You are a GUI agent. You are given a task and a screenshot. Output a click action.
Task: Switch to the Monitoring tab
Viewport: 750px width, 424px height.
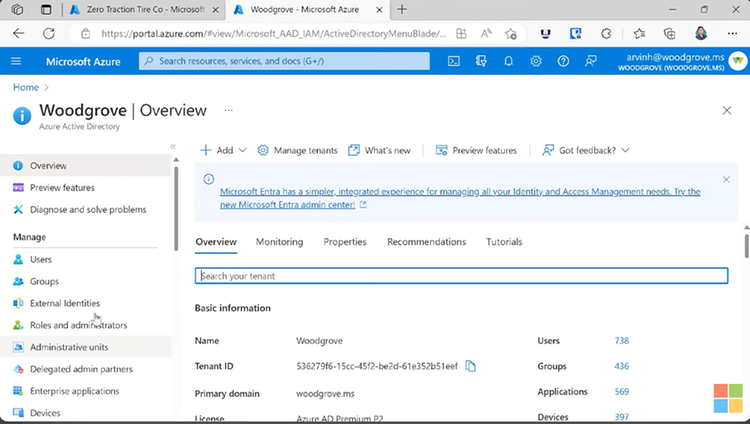click(x=279, y=242)
